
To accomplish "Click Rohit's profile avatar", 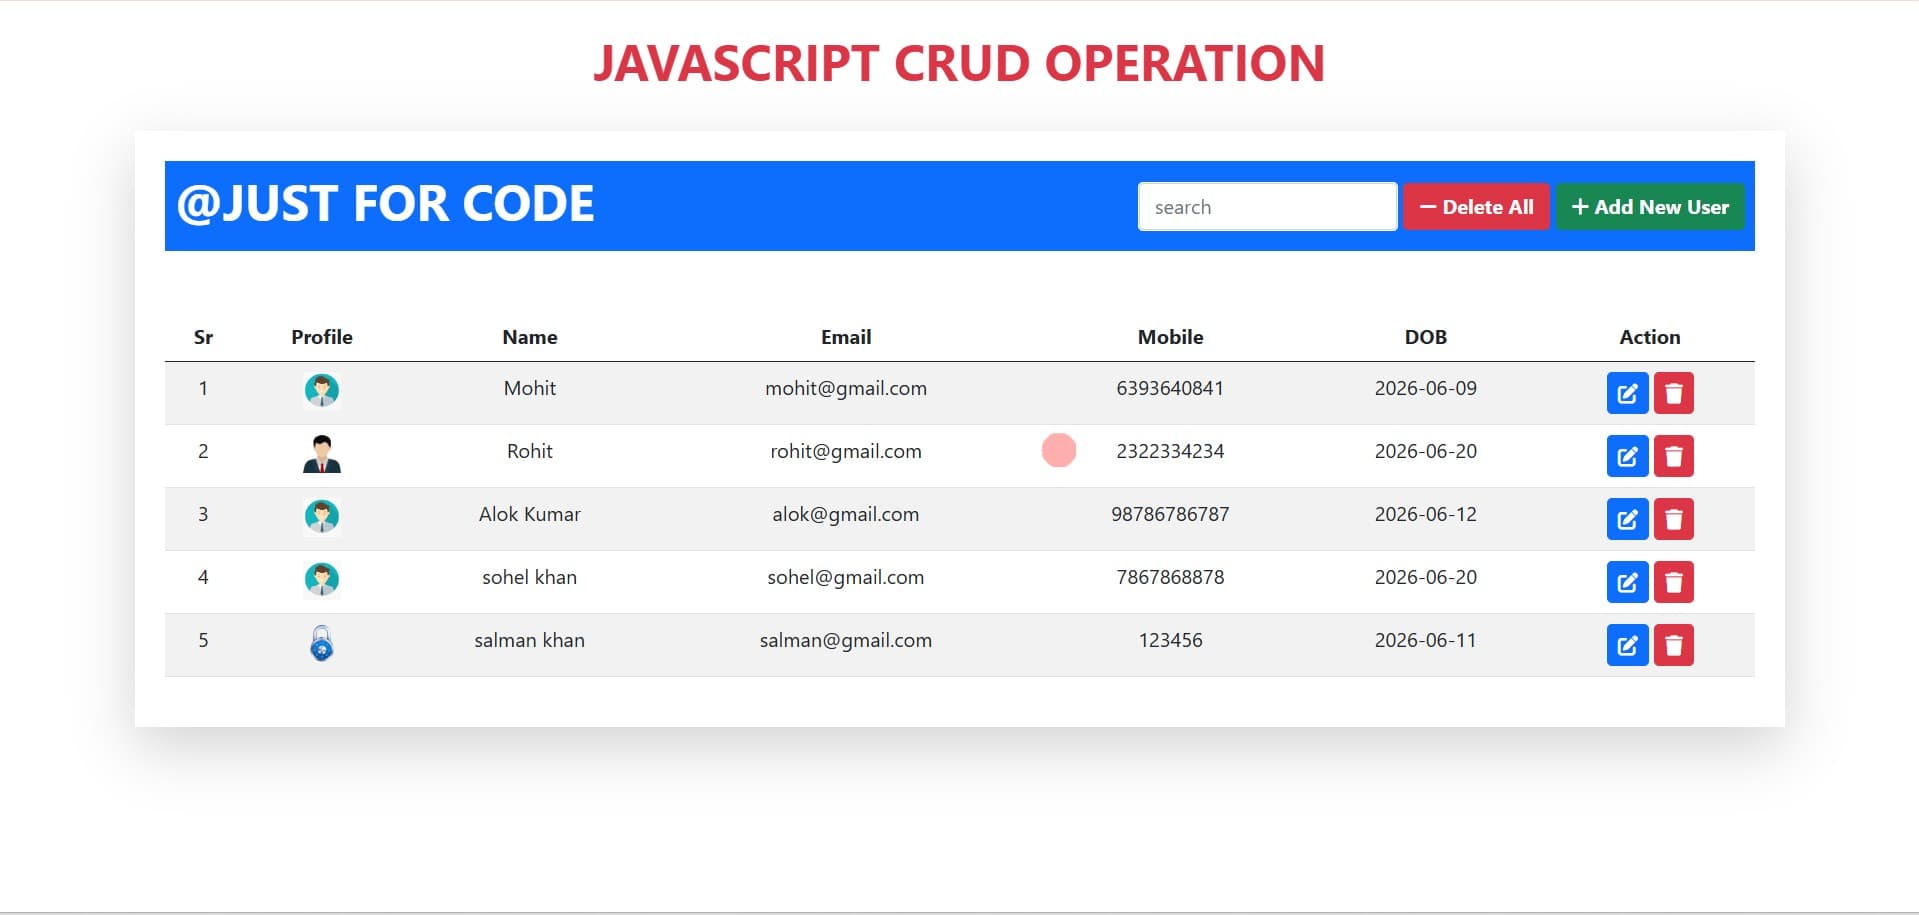I will (321, 454).
